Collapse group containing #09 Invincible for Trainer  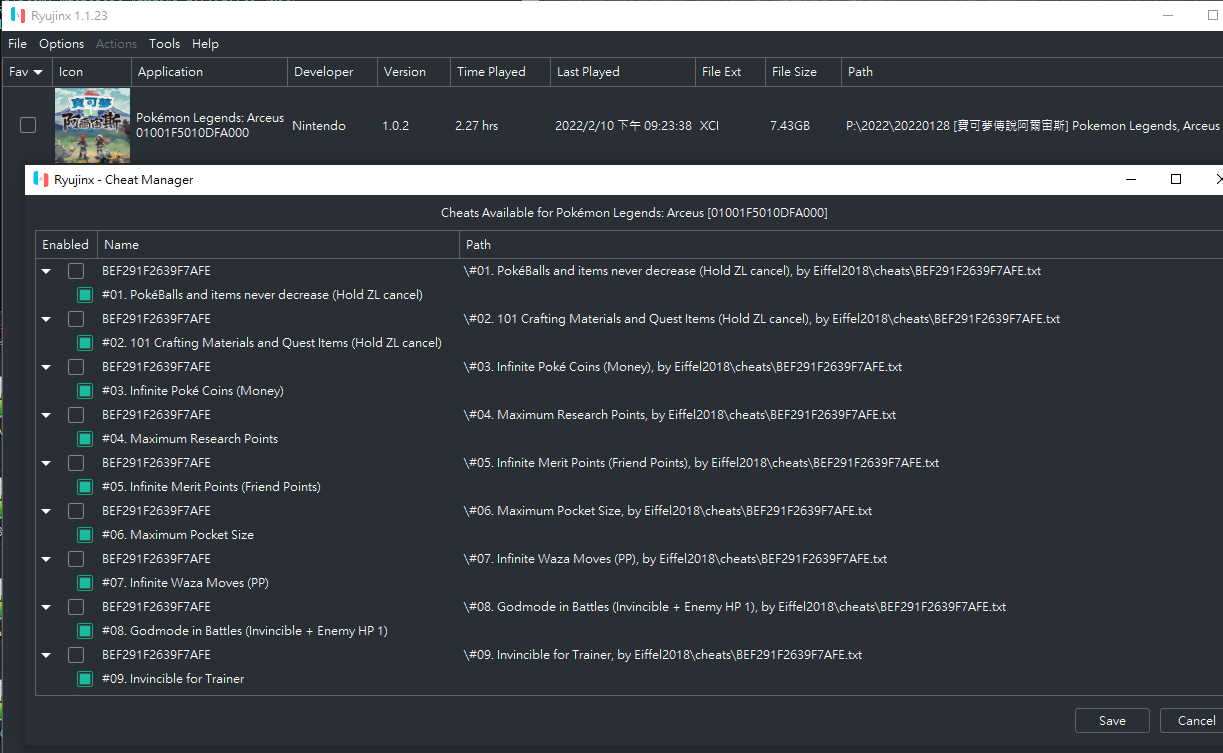coord(46,655)
